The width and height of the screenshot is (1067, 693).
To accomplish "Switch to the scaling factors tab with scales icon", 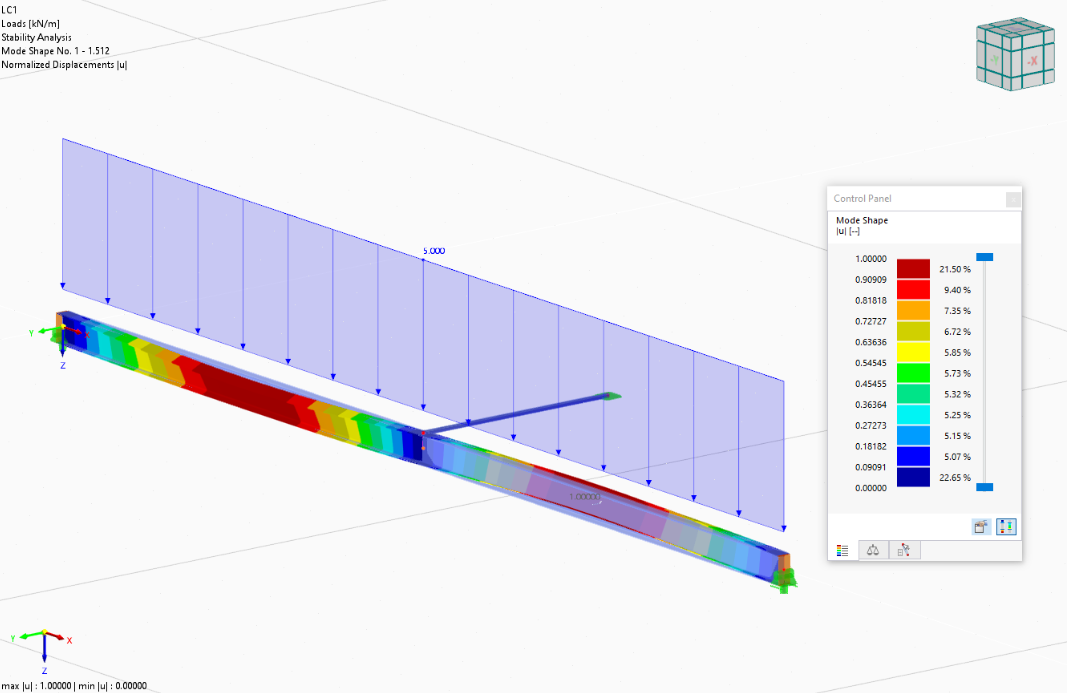I will [x=873, y=550].
